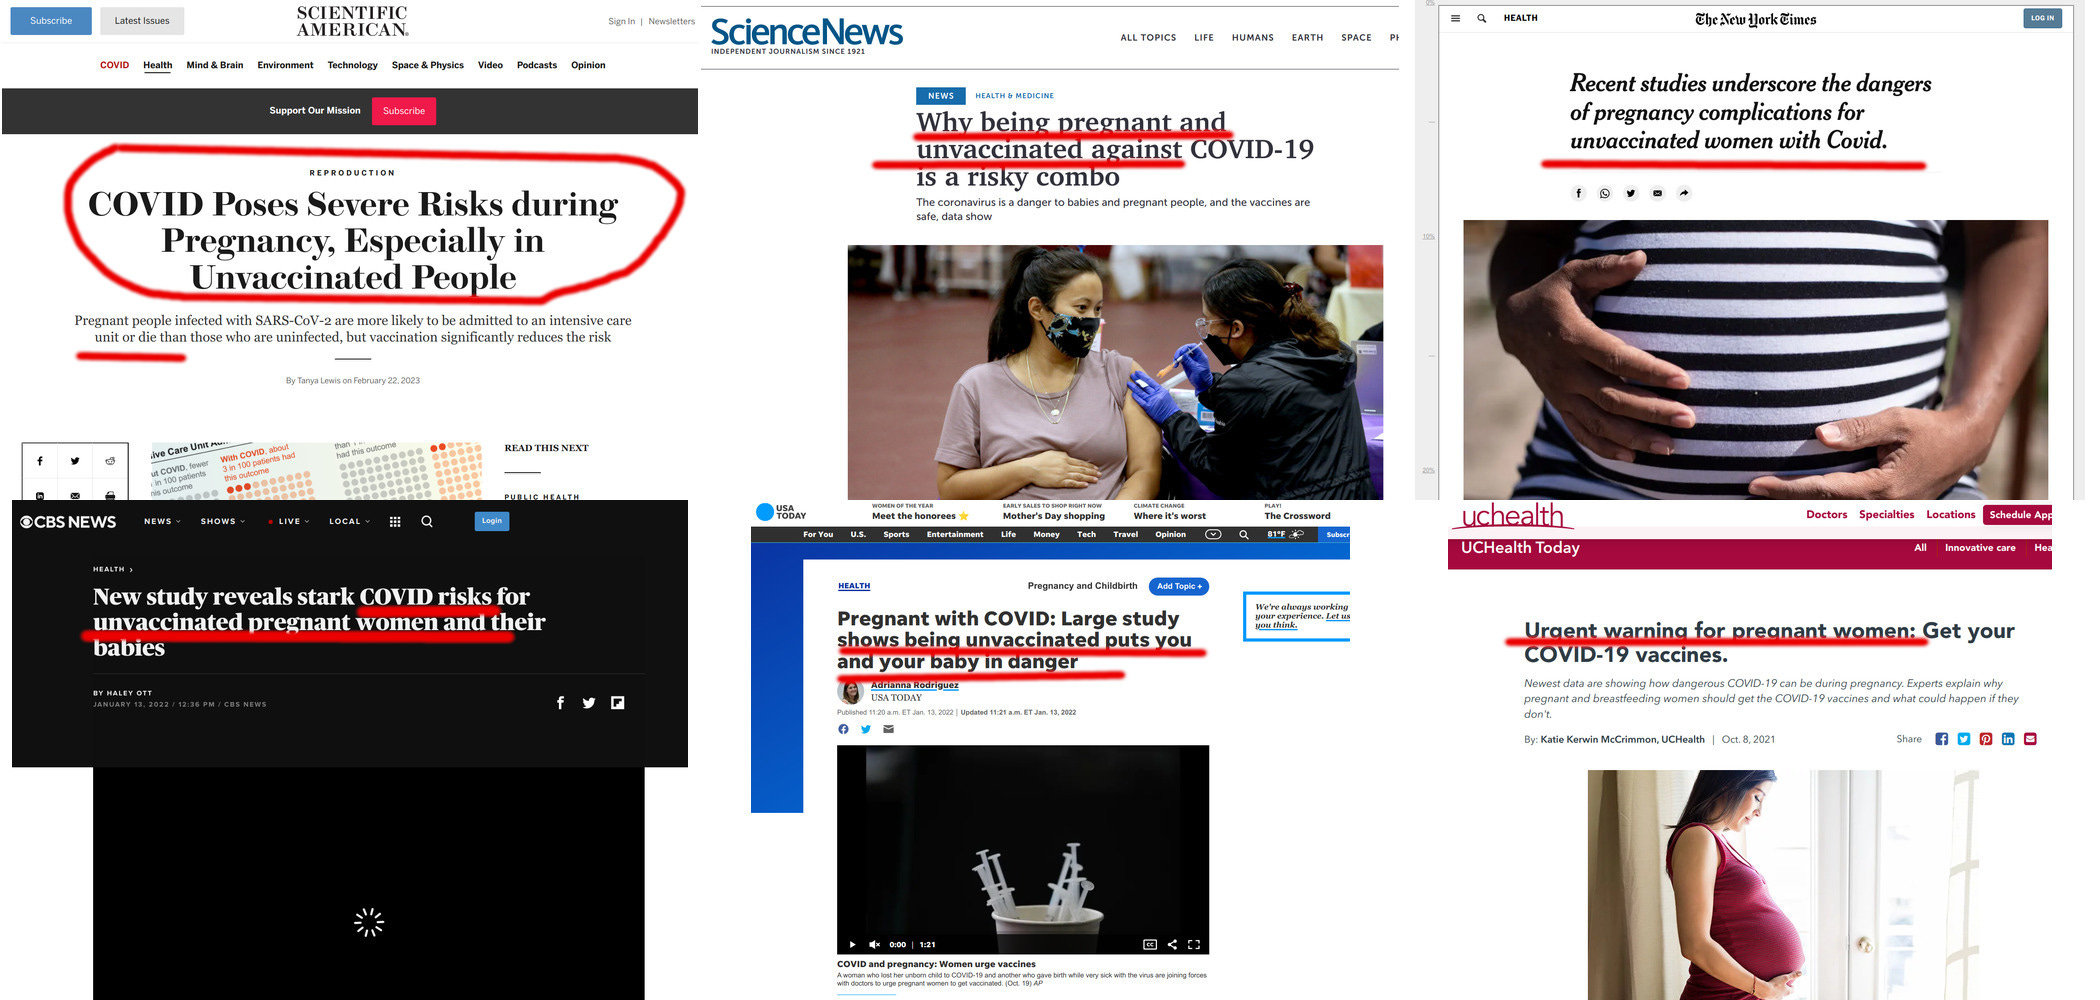Viewport: 2100px width, 1000px height.
Task: Open the Entertainment section on USA Today
Action: [x=955, y=535]
